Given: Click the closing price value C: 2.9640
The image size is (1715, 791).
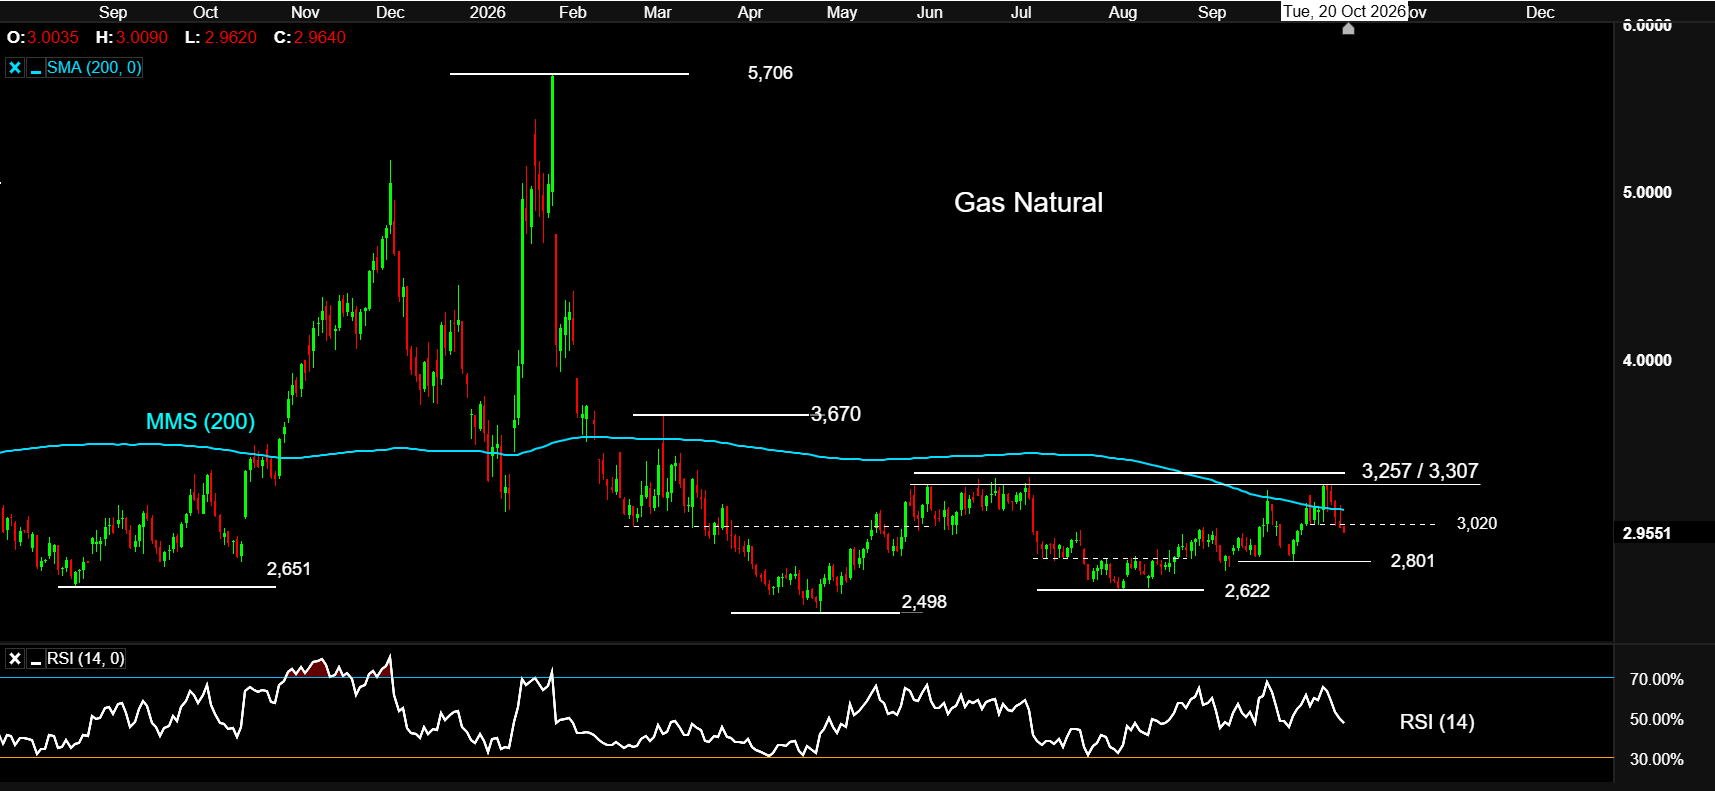Looking at the screenshot, I should point(310,37).
